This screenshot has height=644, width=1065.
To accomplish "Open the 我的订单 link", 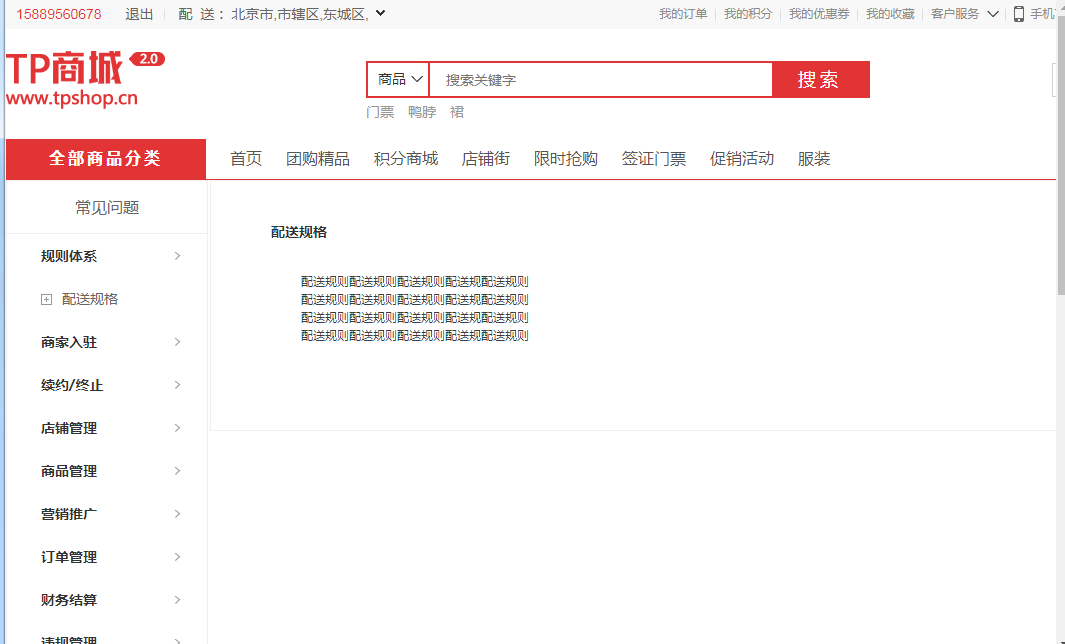I will click(x=683, y=14).
